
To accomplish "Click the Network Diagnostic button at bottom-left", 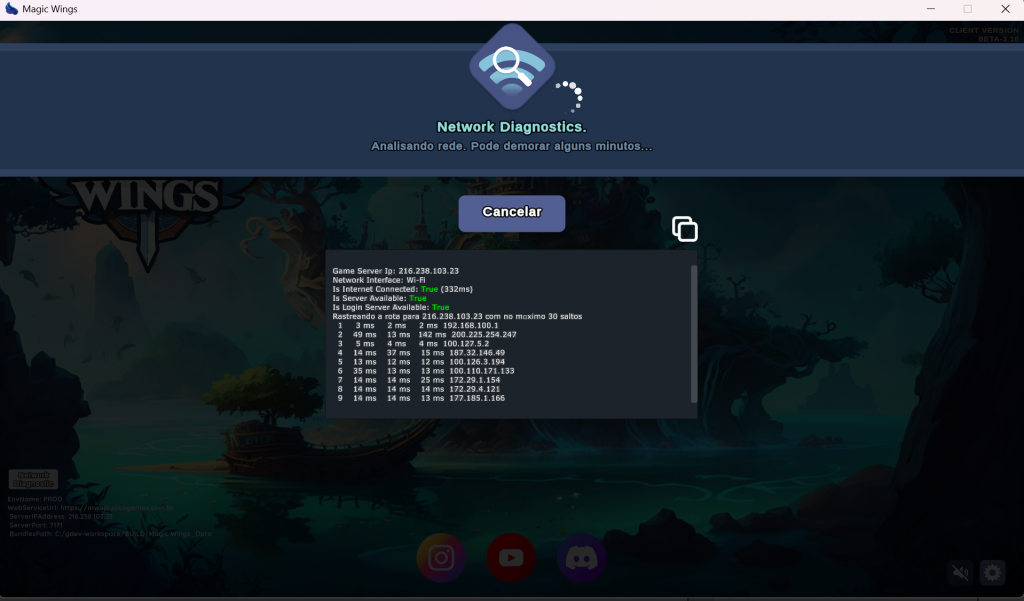I will (x=33, y=479).
